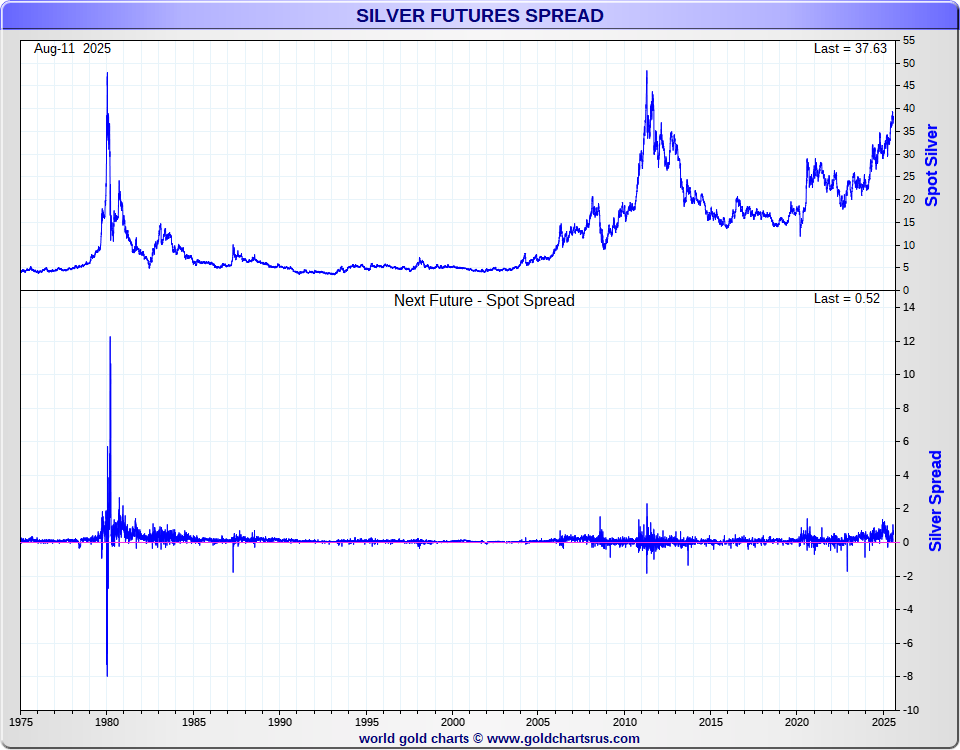960x750 pixels.
Task: Click the 2010 year label
Action: click(624, 722)
